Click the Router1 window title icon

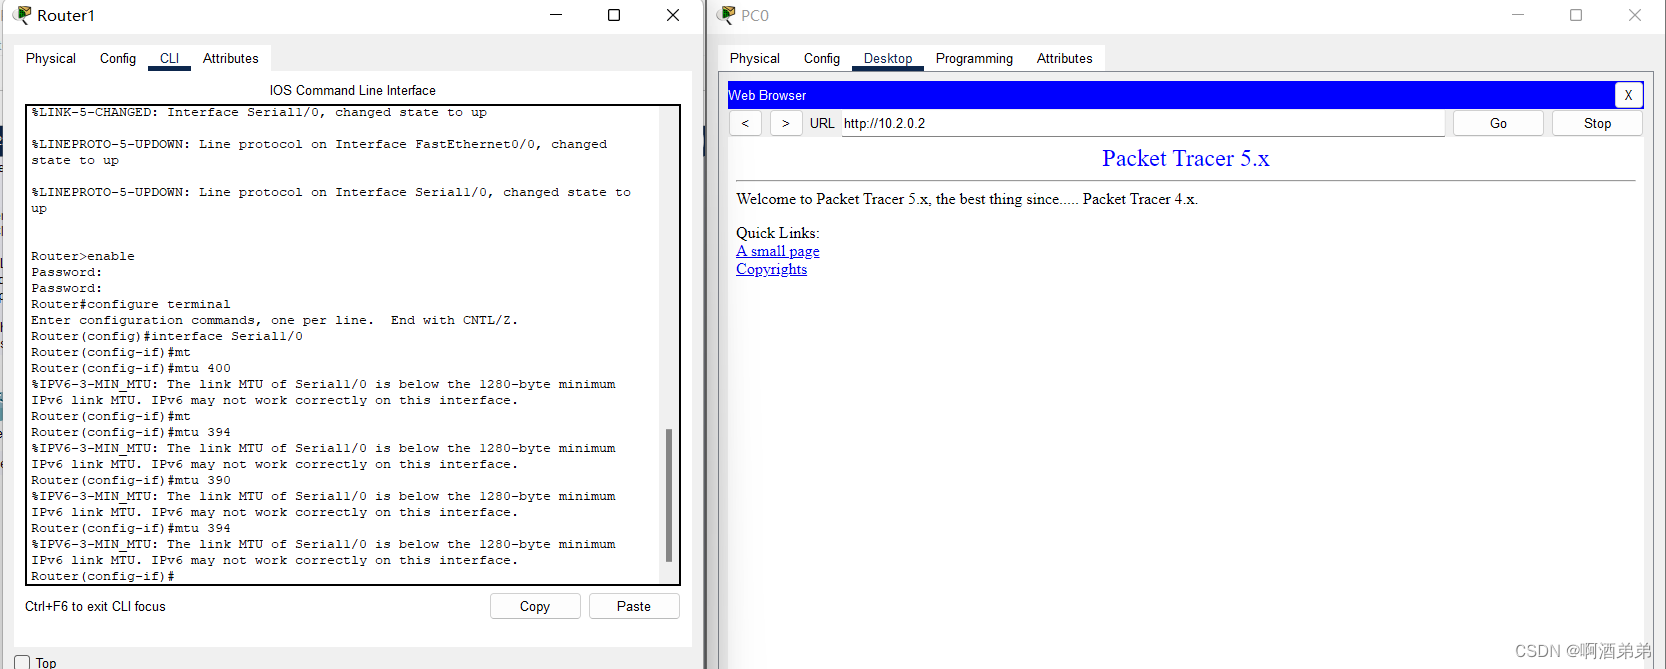[x=22, y=15]
